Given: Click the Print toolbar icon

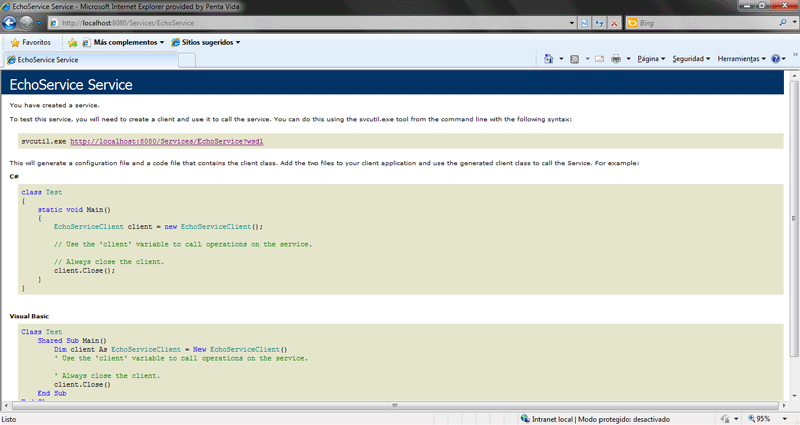Looking at the screenshot, I should pyautogui.click(x=616, y=59).
